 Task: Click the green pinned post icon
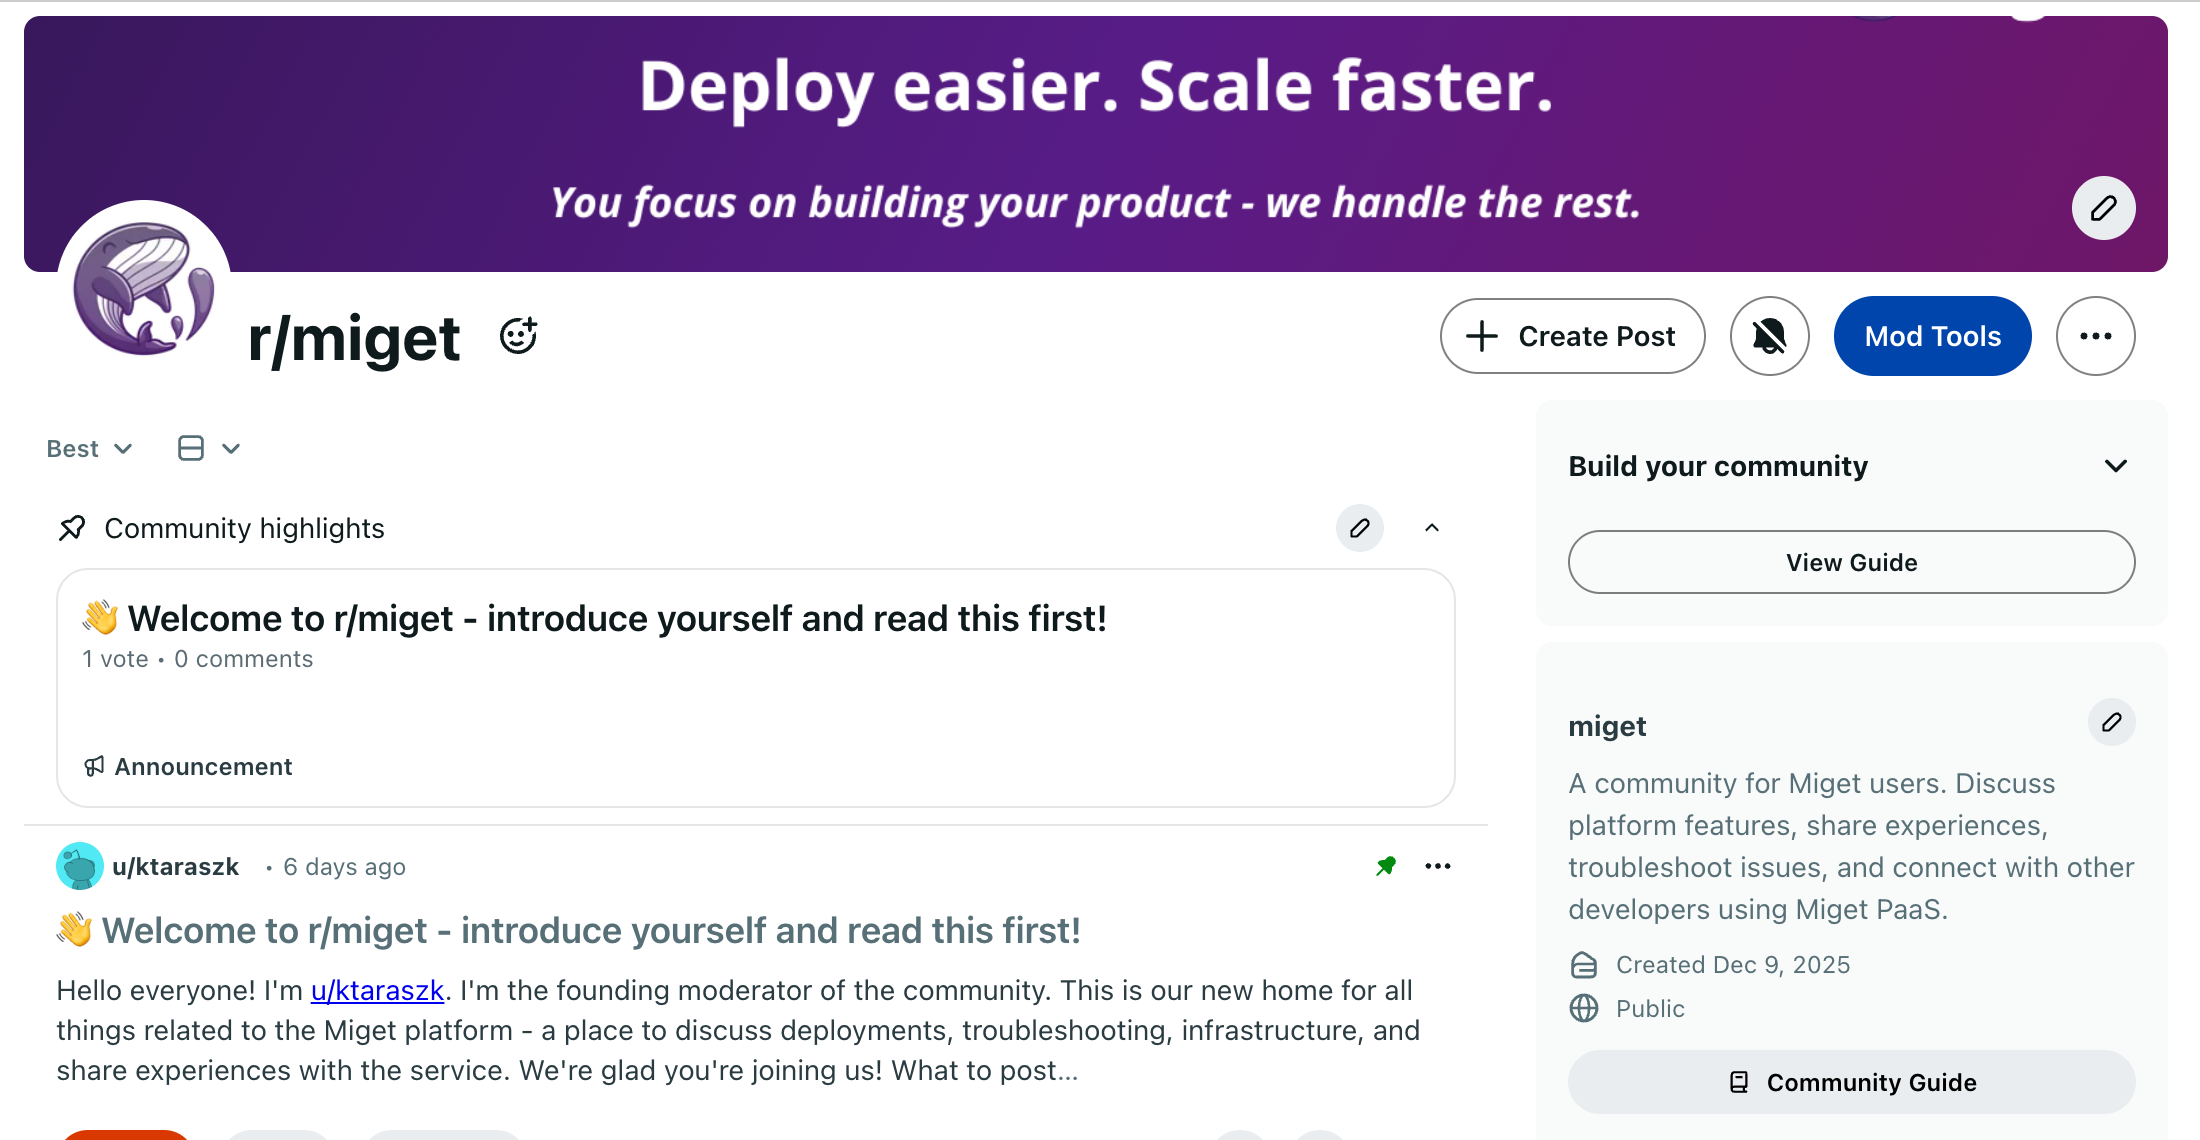click(1385, 866)
